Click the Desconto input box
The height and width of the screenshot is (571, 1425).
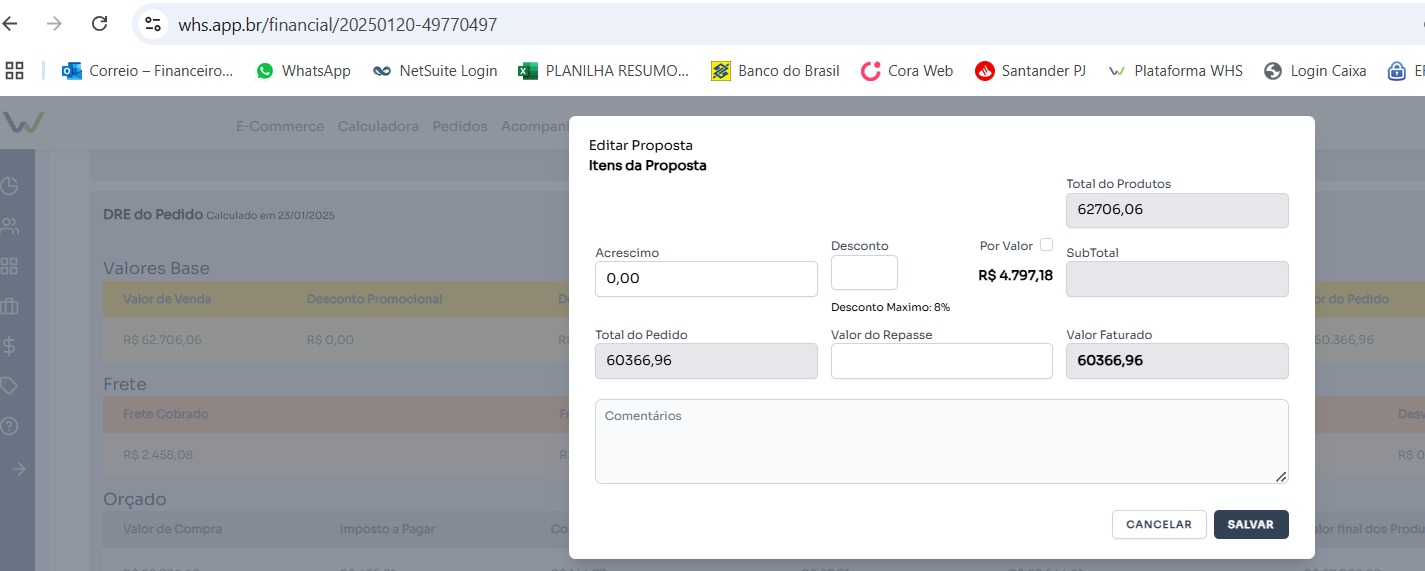click(864, 273)
